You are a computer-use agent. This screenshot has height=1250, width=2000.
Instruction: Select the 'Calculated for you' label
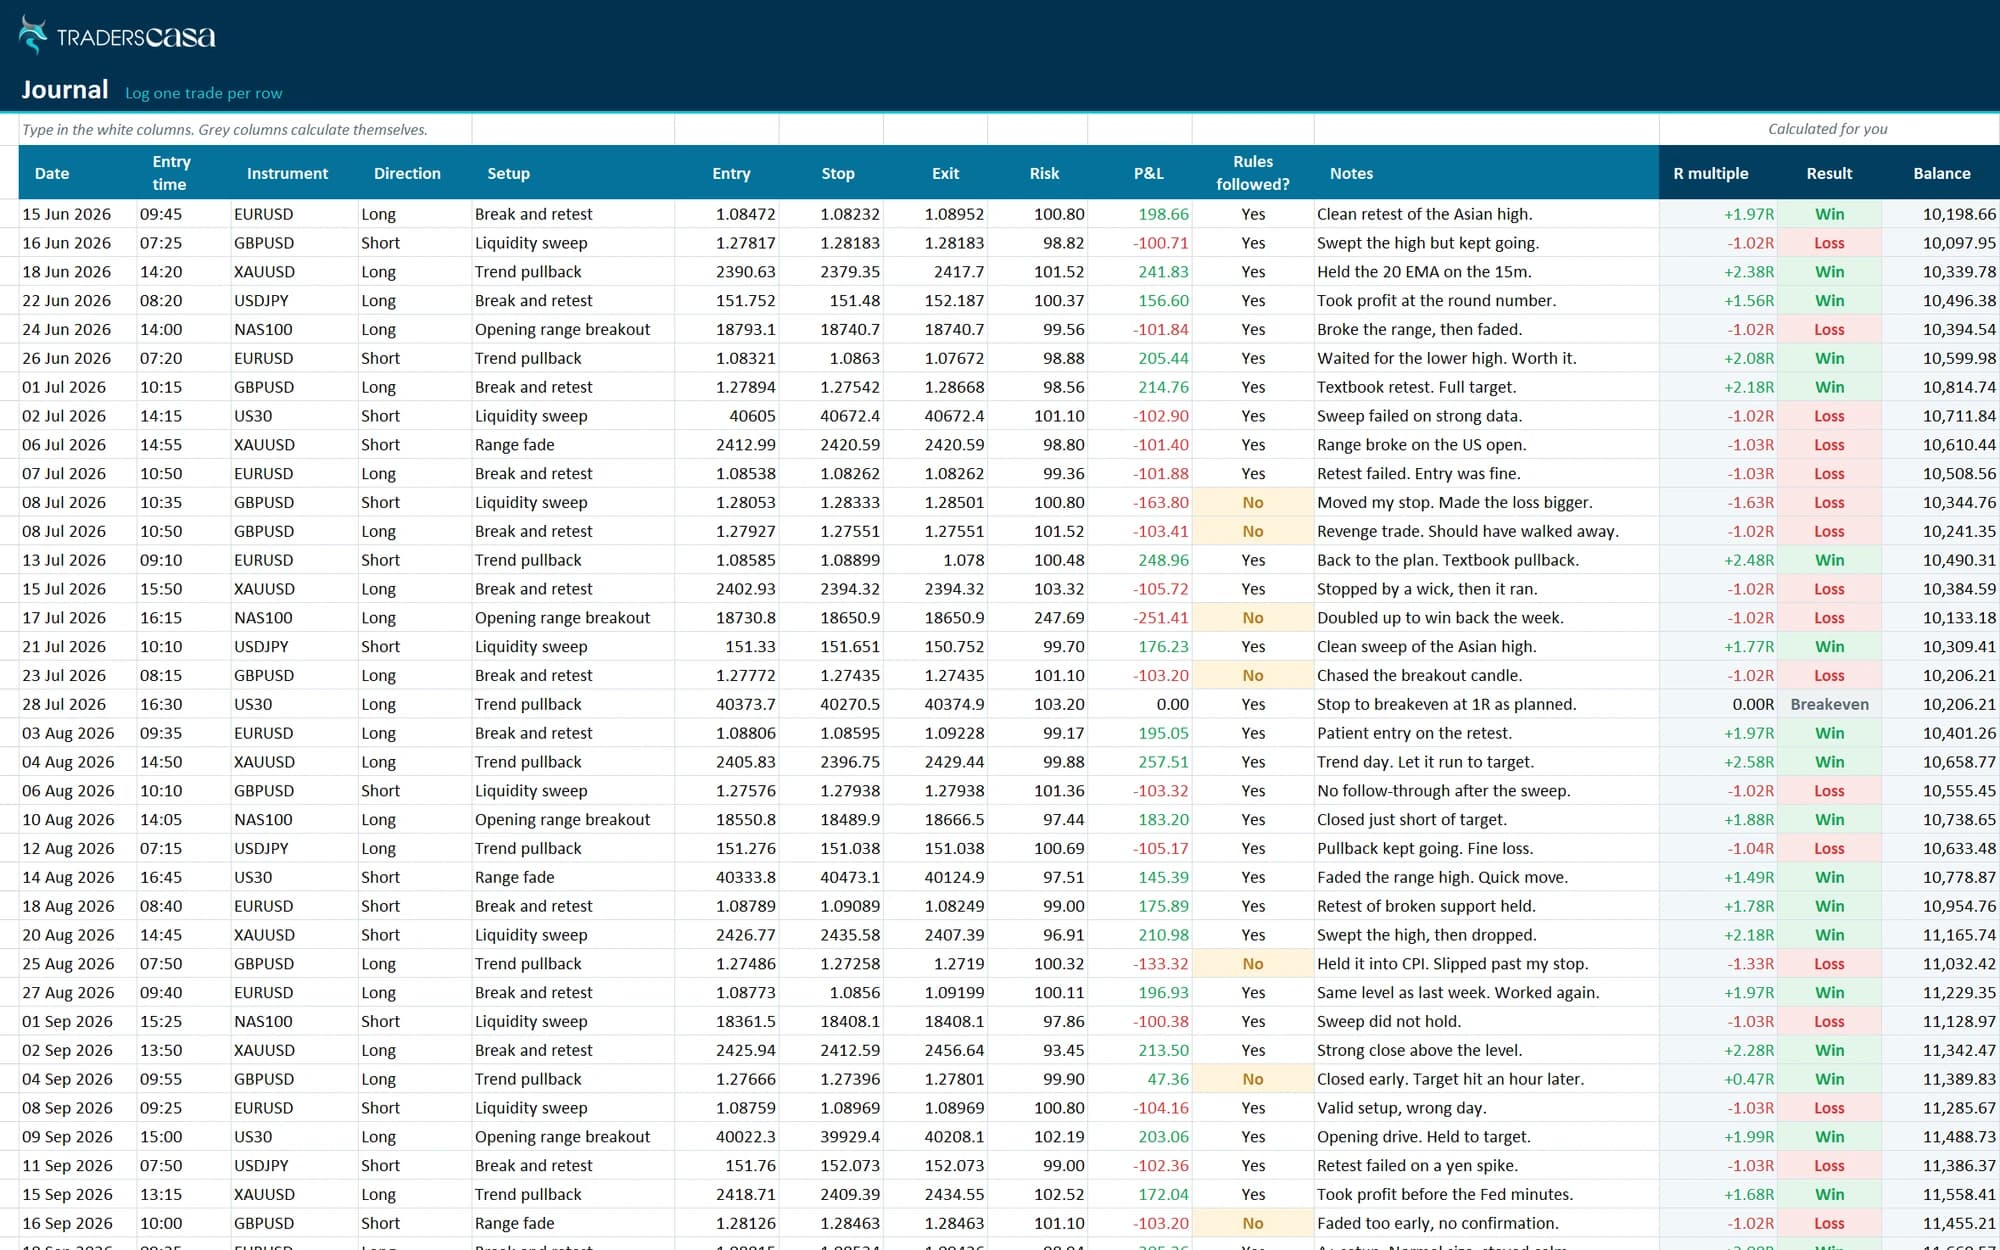[x=1828, y=129]
